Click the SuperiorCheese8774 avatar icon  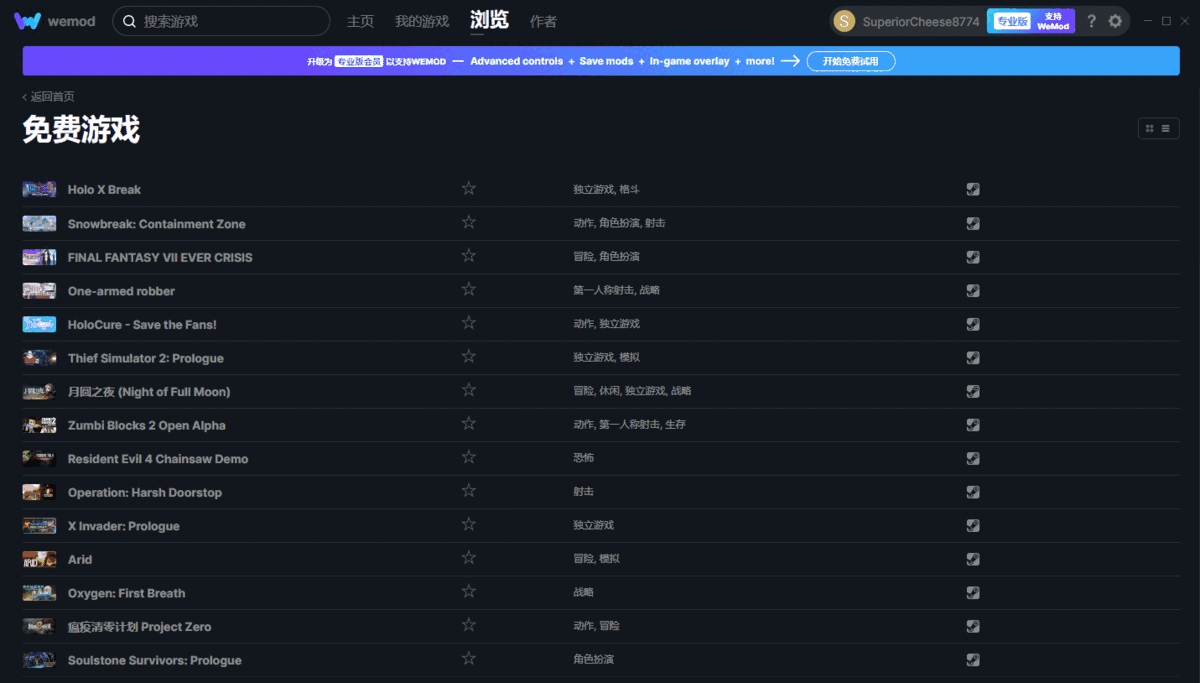pos(841,20)
